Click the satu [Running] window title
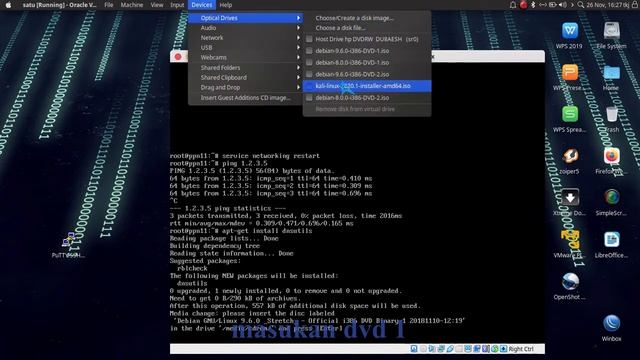 [59, 5]
